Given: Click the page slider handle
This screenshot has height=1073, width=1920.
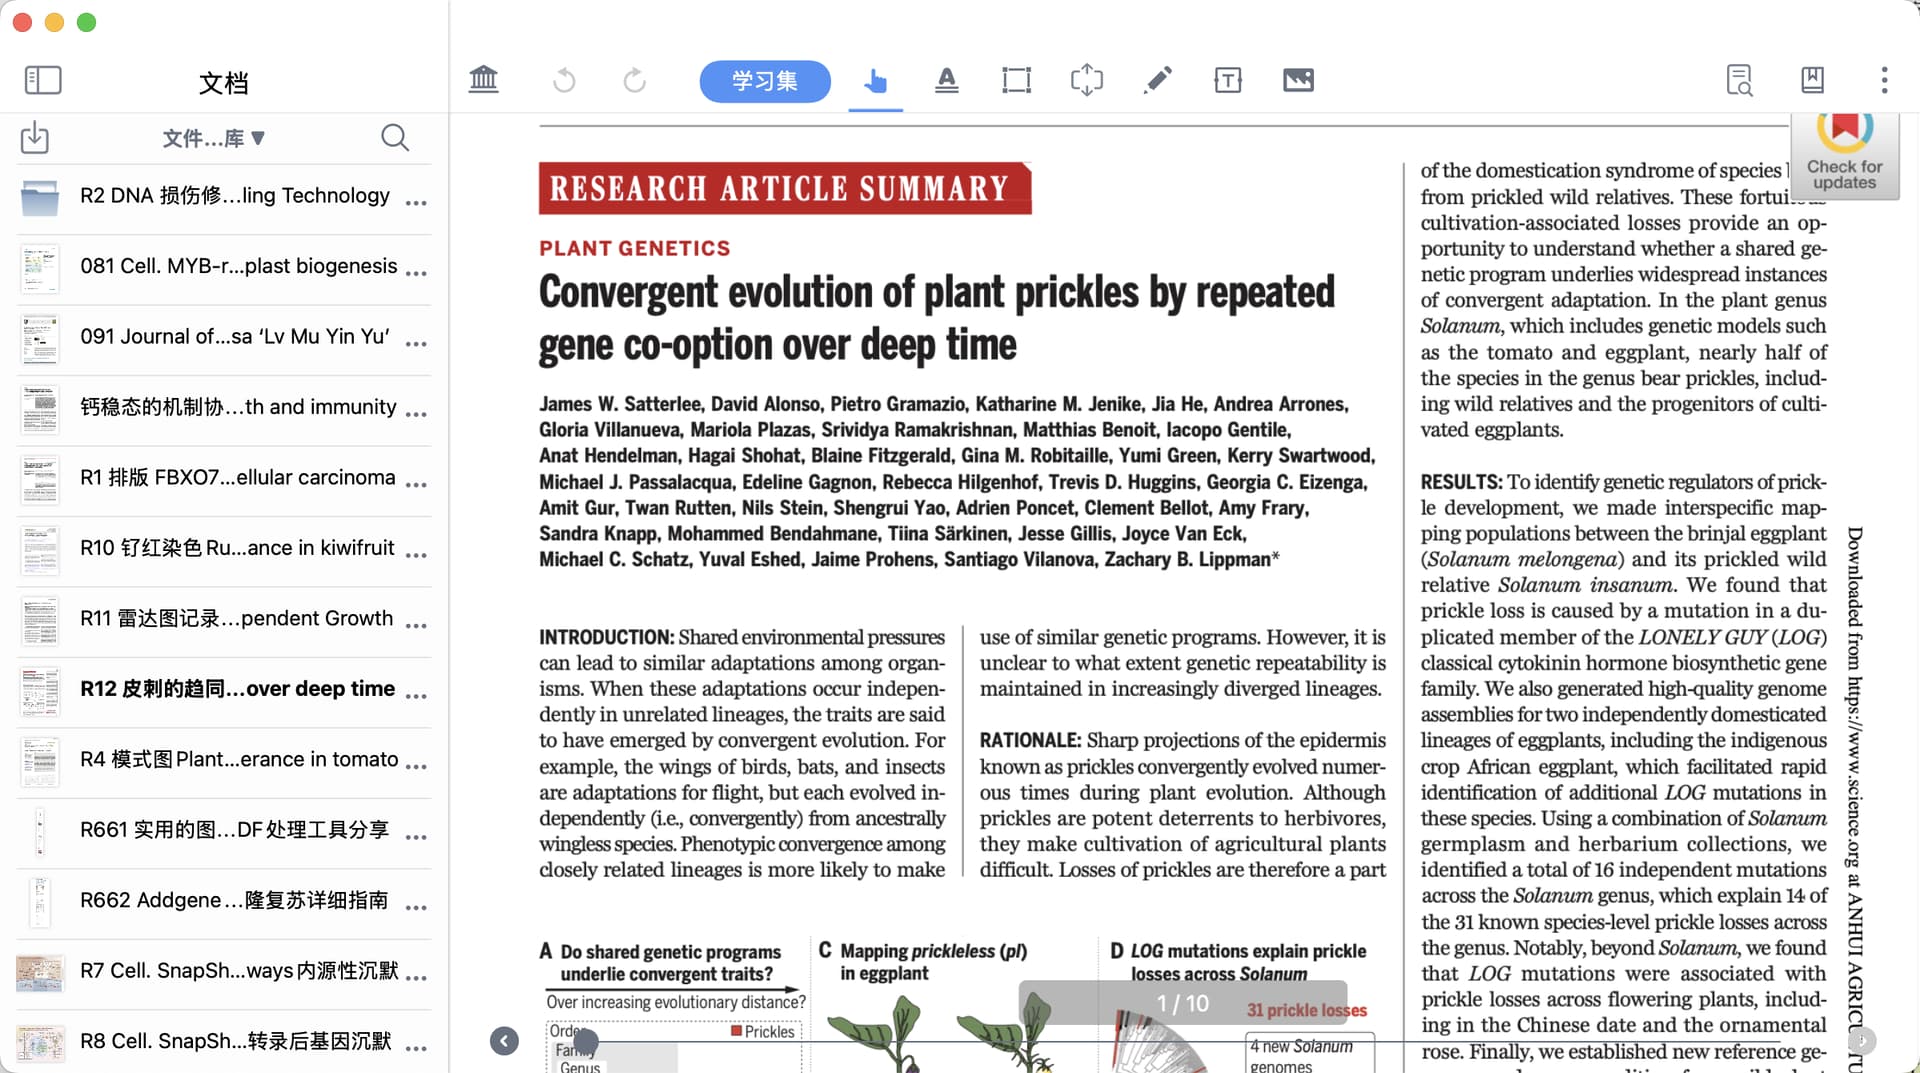Looking at the screenshot, I should click(586, 1041).
